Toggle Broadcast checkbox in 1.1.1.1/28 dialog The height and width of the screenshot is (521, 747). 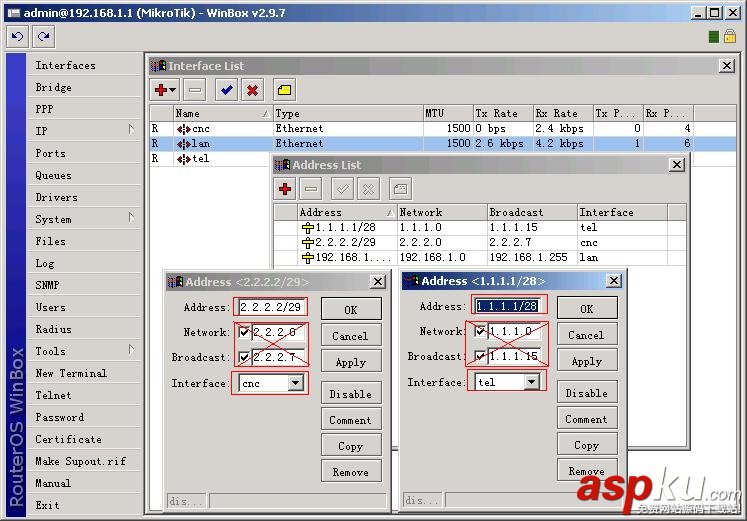pos(480,356)
